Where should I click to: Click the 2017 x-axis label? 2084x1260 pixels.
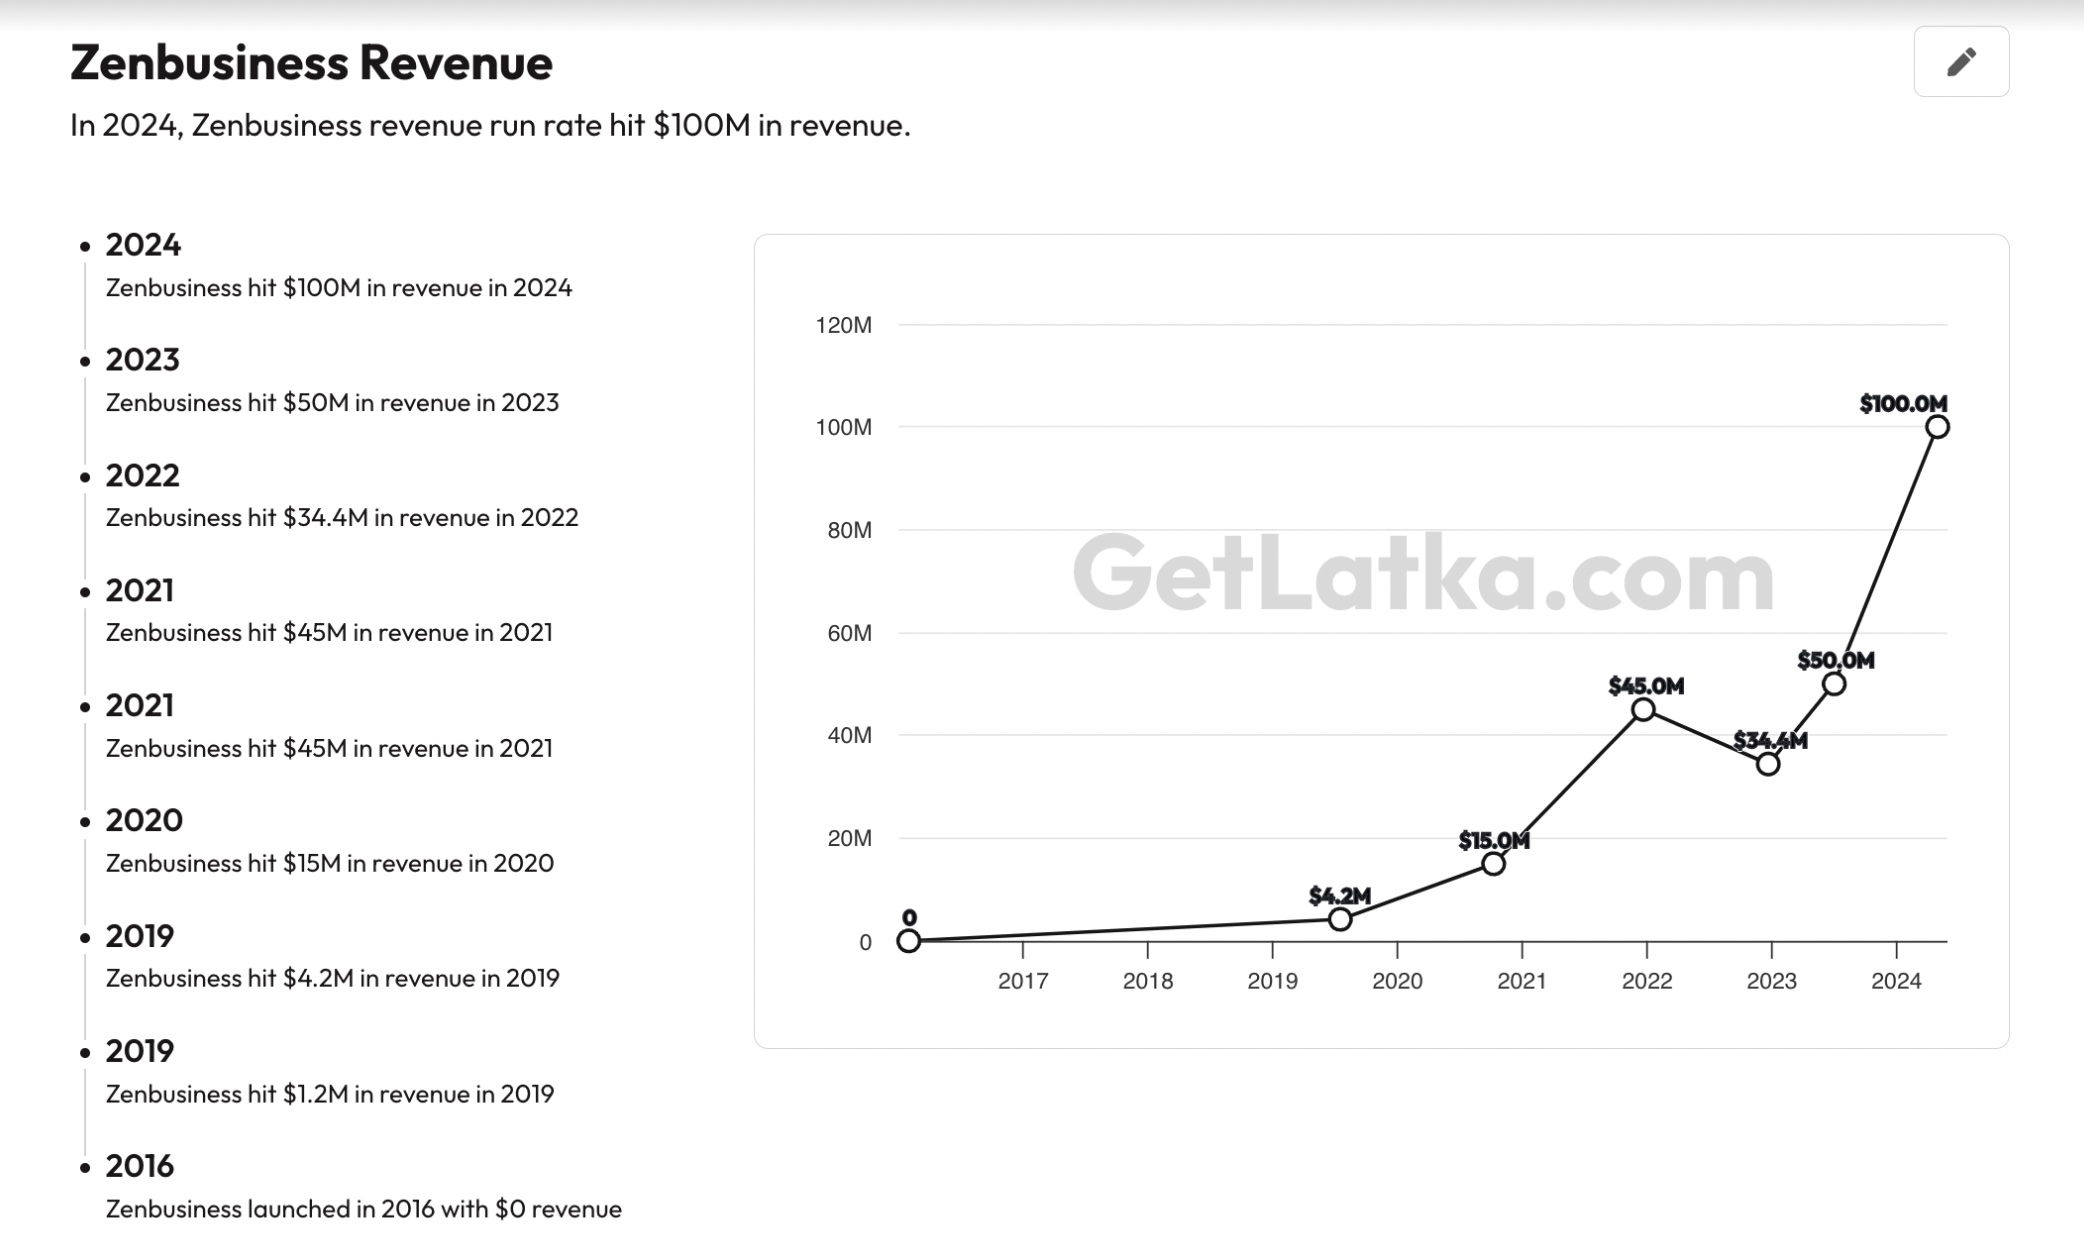tap(1023, 982)
